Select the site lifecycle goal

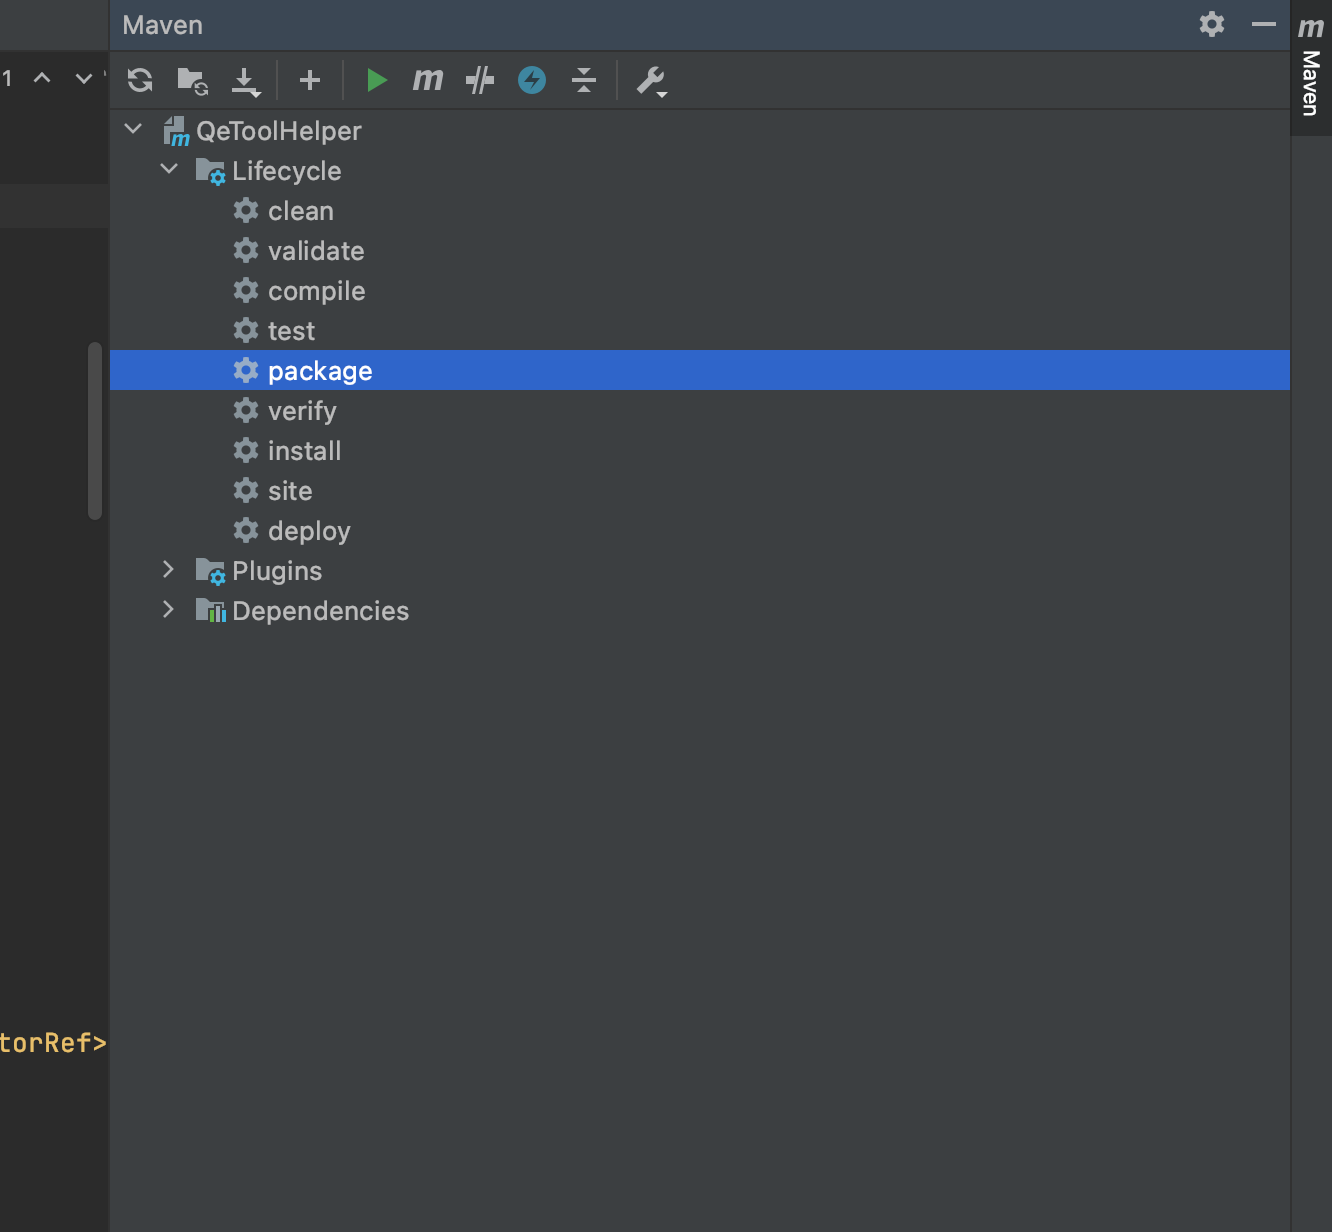[x=700, y=491]
